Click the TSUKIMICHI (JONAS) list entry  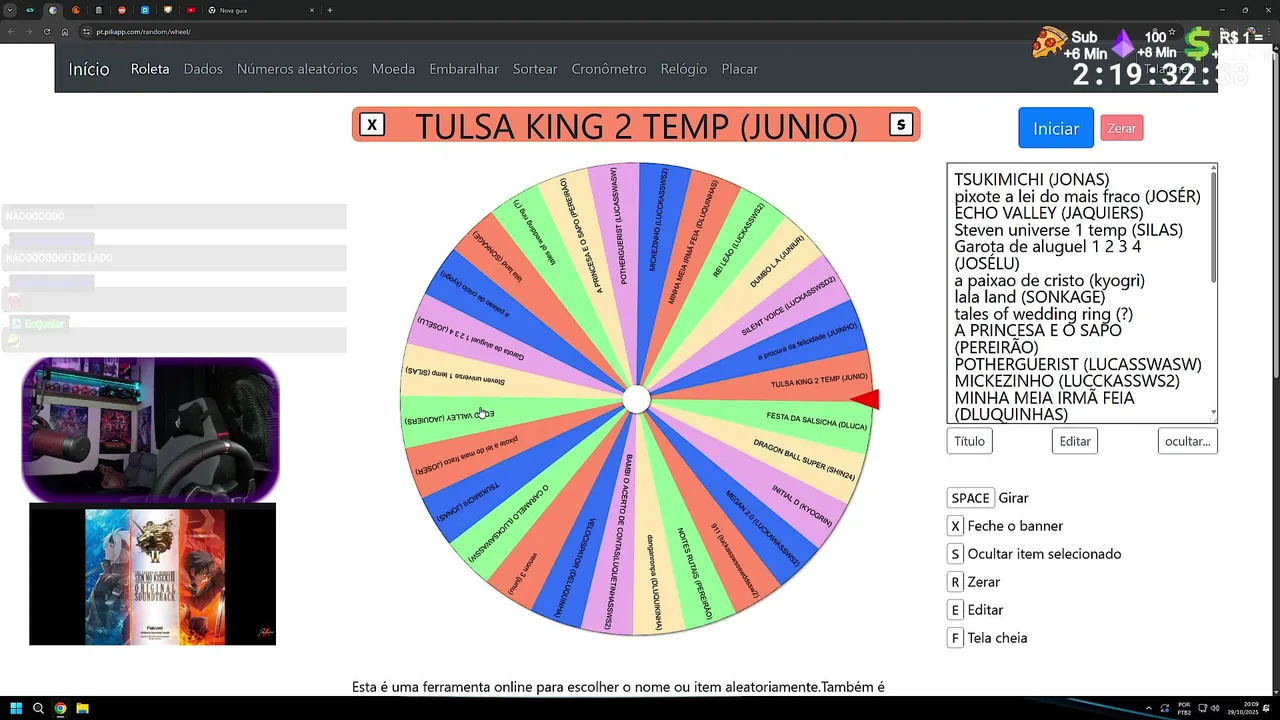coord(1031,180)
